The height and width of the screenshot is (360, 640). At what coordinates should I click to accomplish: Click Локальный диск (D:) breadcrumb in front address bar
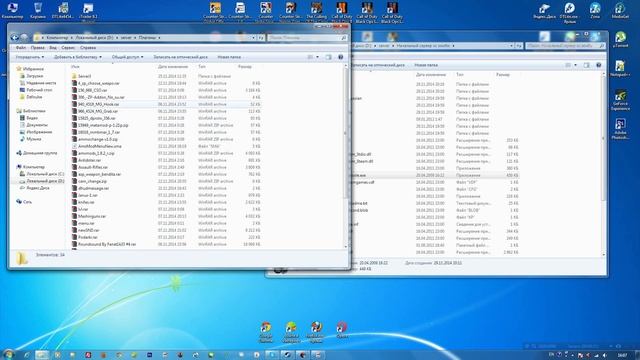(x=94, y=38)
